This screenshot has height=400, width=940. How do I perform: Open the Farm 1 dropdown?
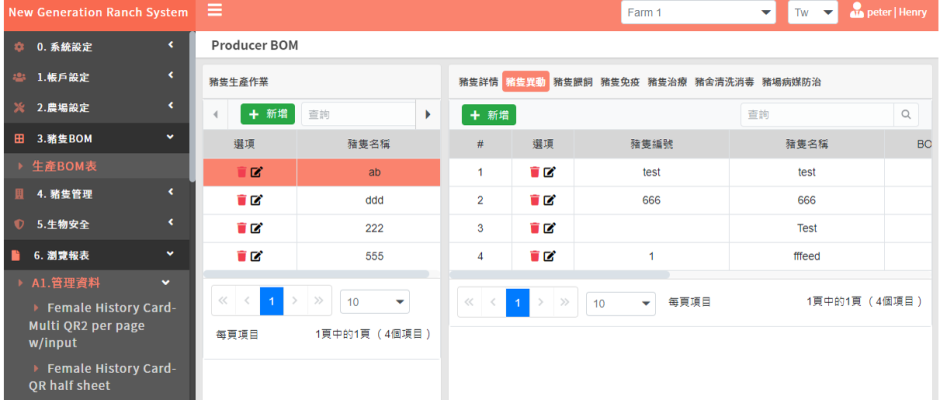pos(698,12)
